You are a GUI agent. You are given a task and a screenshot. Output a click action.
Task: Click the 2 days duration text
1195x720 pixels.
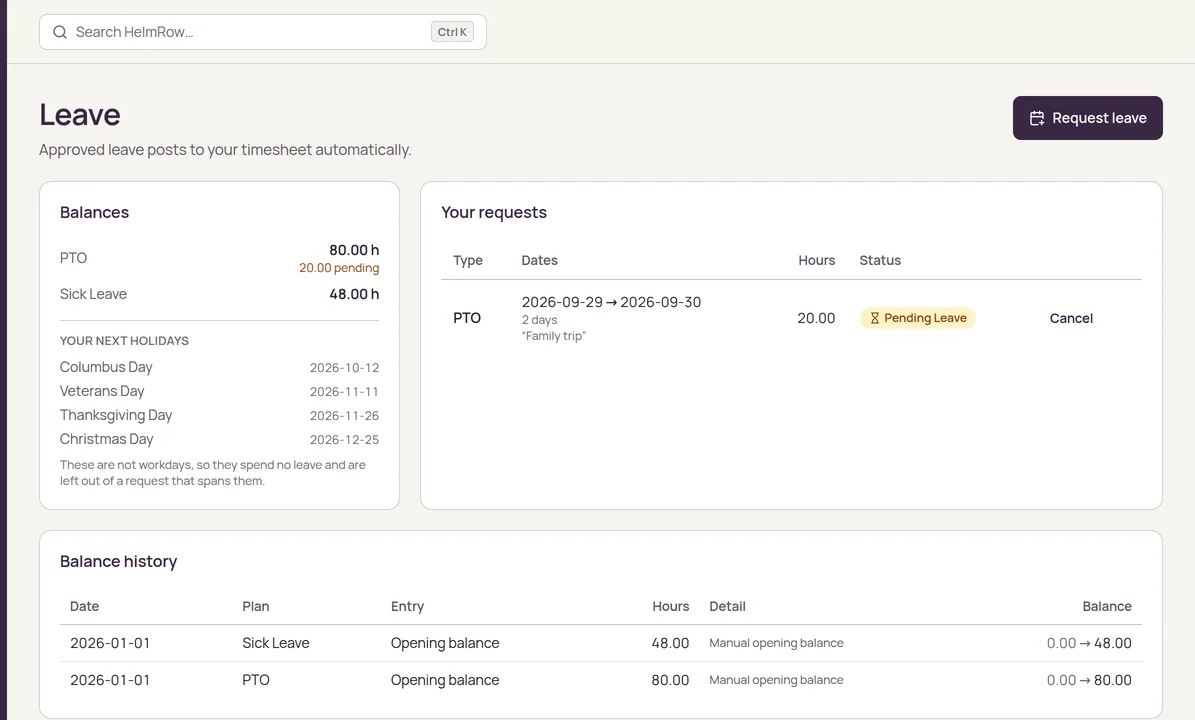pyautogui.click(x=540, y=320)
